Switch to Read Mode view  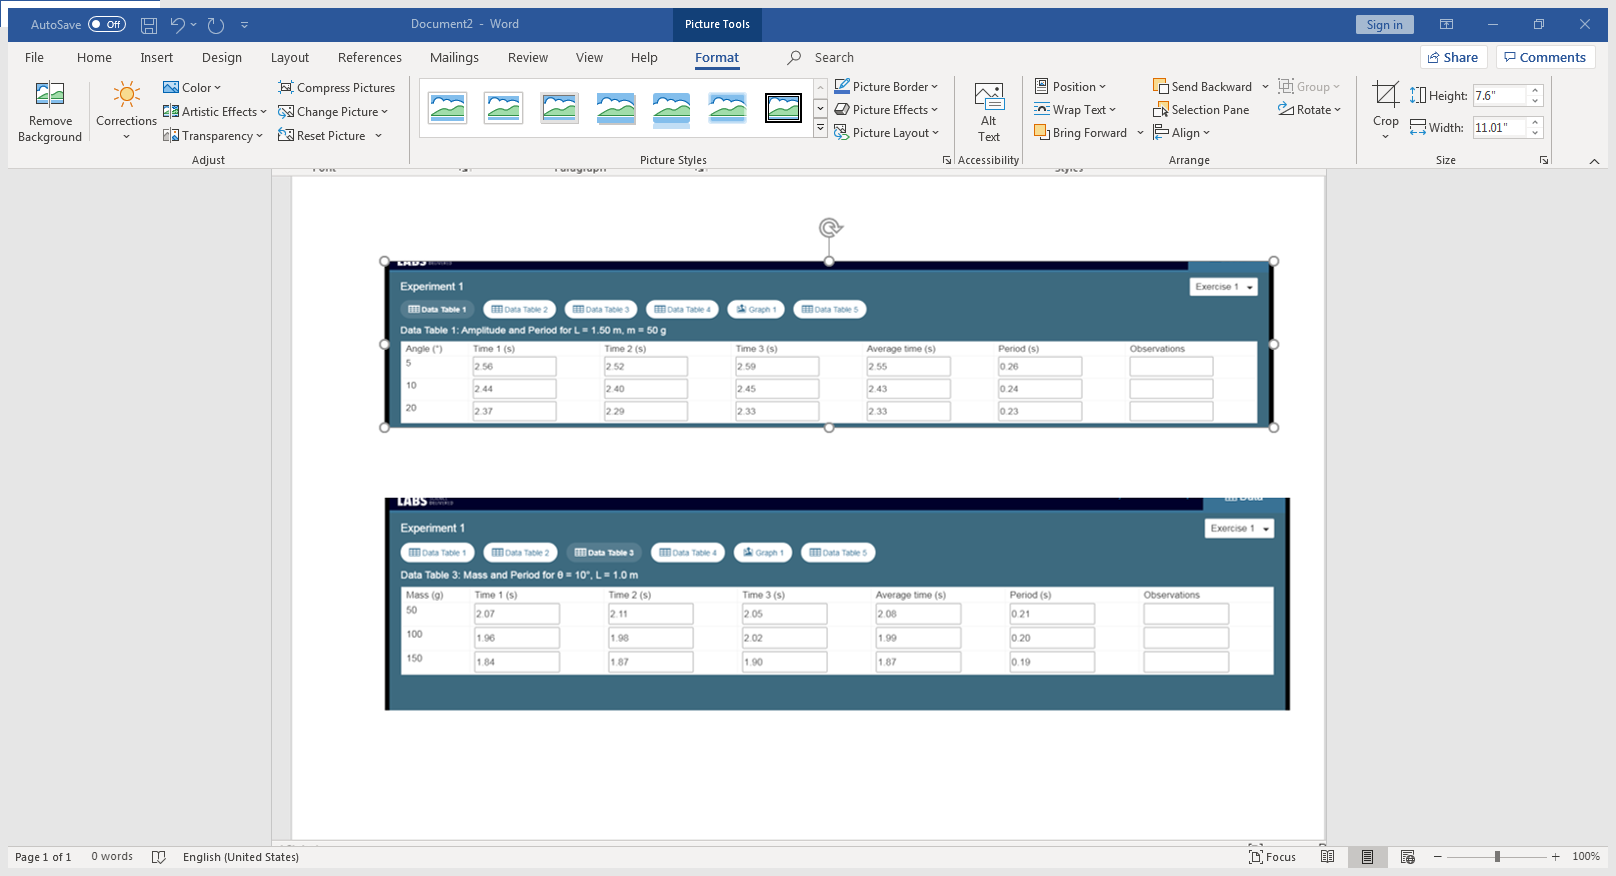[1327, 857]
